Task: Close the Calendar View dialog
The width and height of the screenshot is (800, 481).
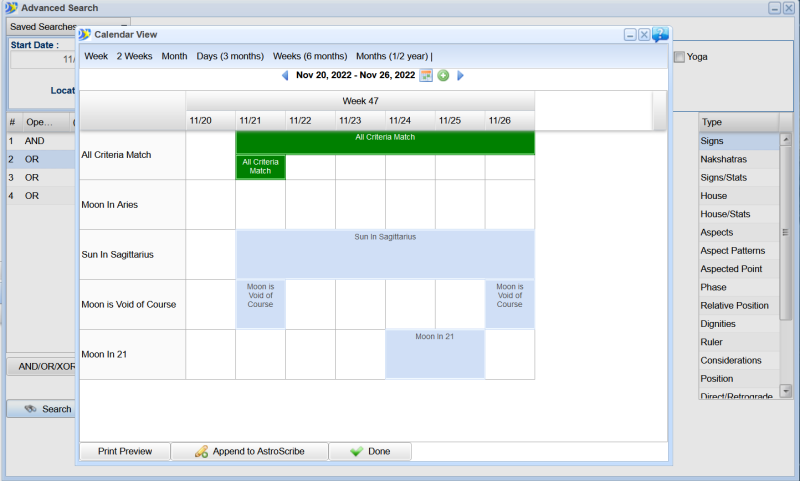Action: click(x=644, y=35)
